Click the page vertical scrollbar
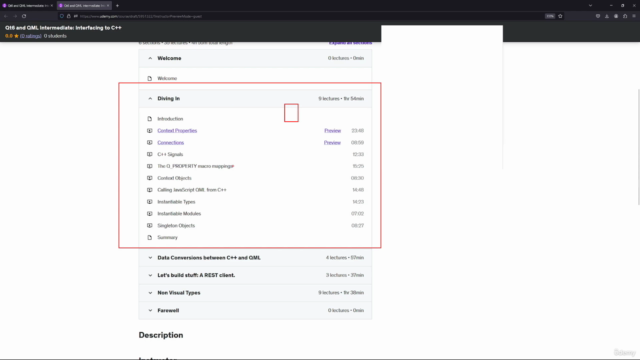The width and height of the screenshot is (640, 360). [x=638, y=147]
